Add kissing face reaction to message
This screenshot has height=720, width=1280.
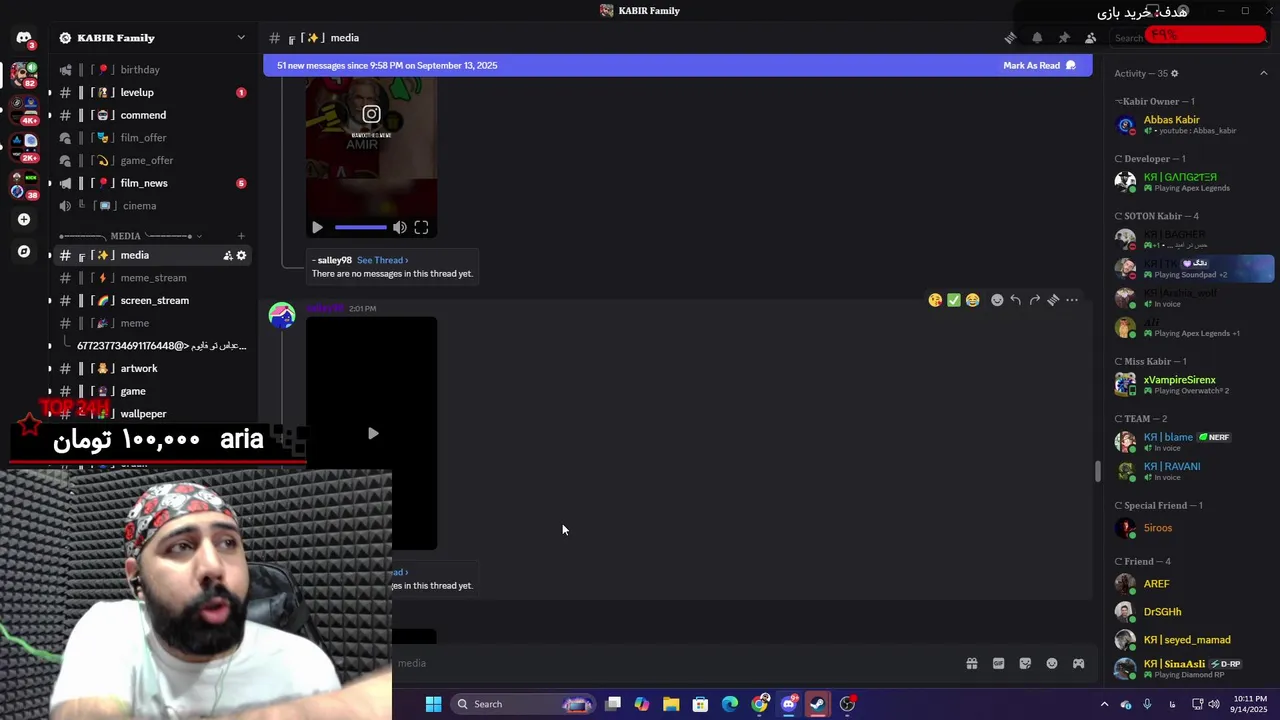935,300
